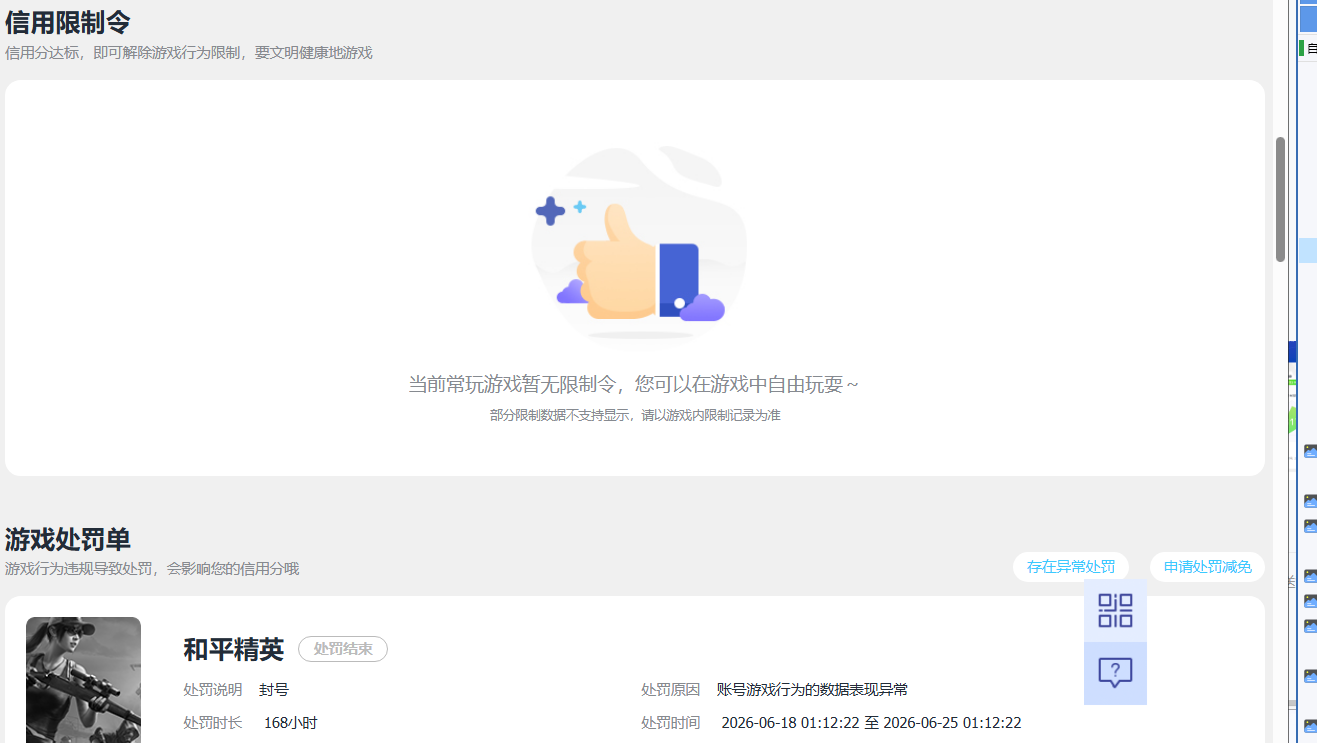Click the 存在异常处罚 button
The width and height of the screenshot is (1317, 743).
click(1071, 567)
